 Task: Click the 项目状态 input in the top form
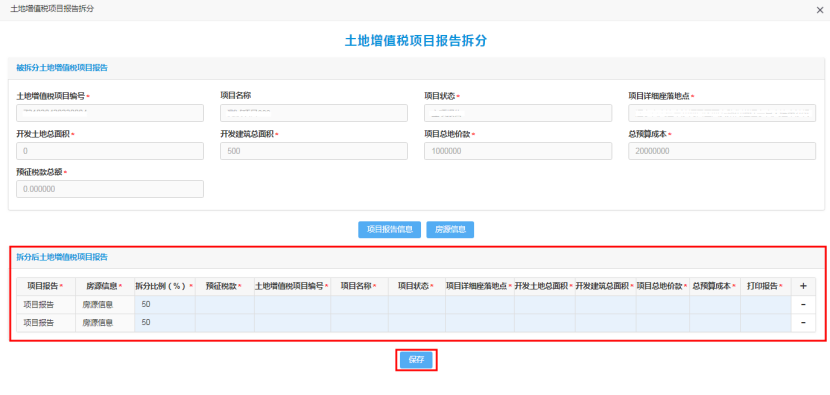click(x=518, y=113)
